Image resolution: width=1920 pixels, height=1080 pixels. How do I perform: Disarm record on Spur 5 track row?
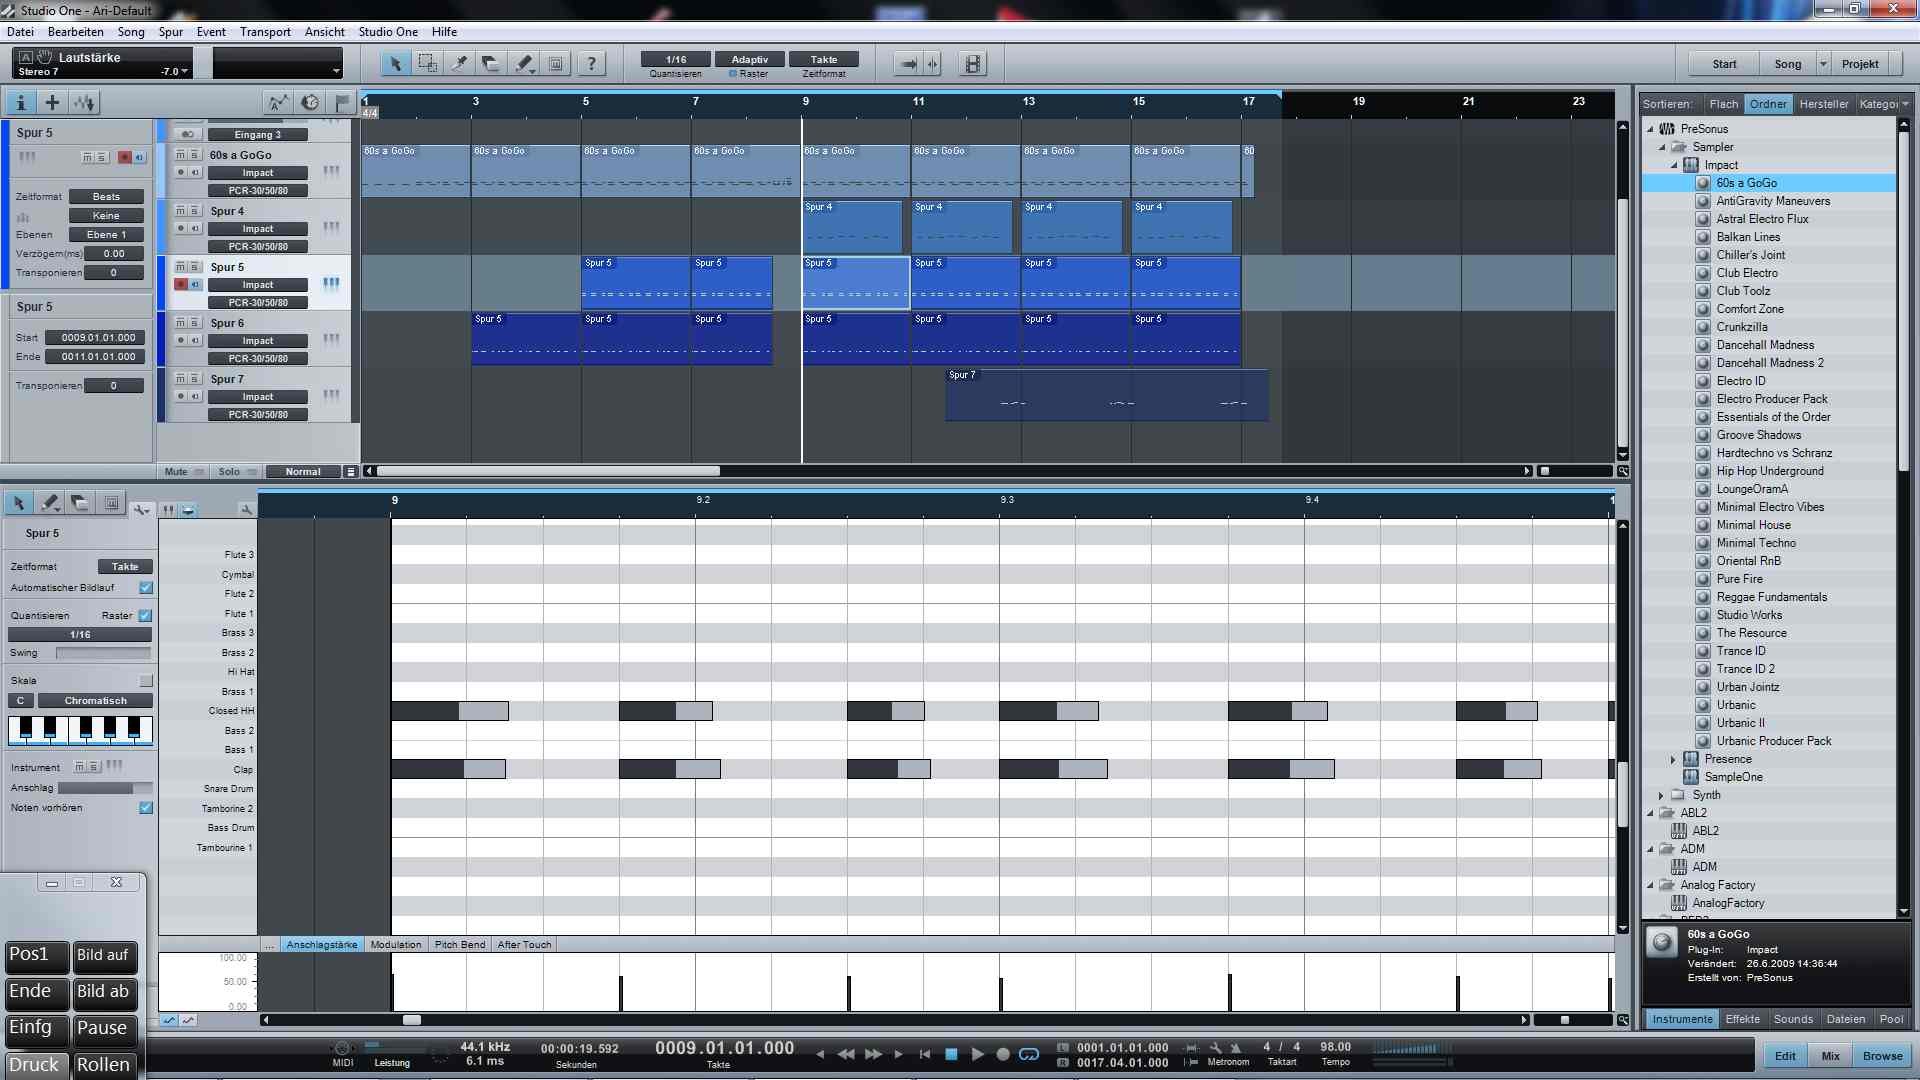click(x=181, y=285)
